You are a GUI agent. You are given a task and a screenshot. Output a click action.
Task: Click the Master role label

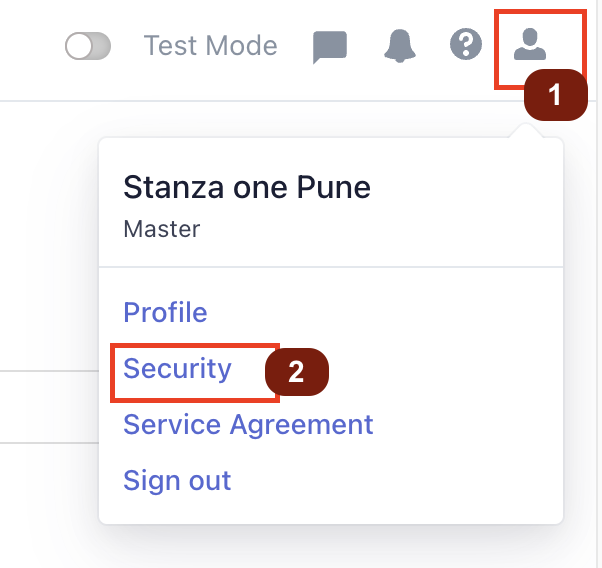click(x=162, y=229)
